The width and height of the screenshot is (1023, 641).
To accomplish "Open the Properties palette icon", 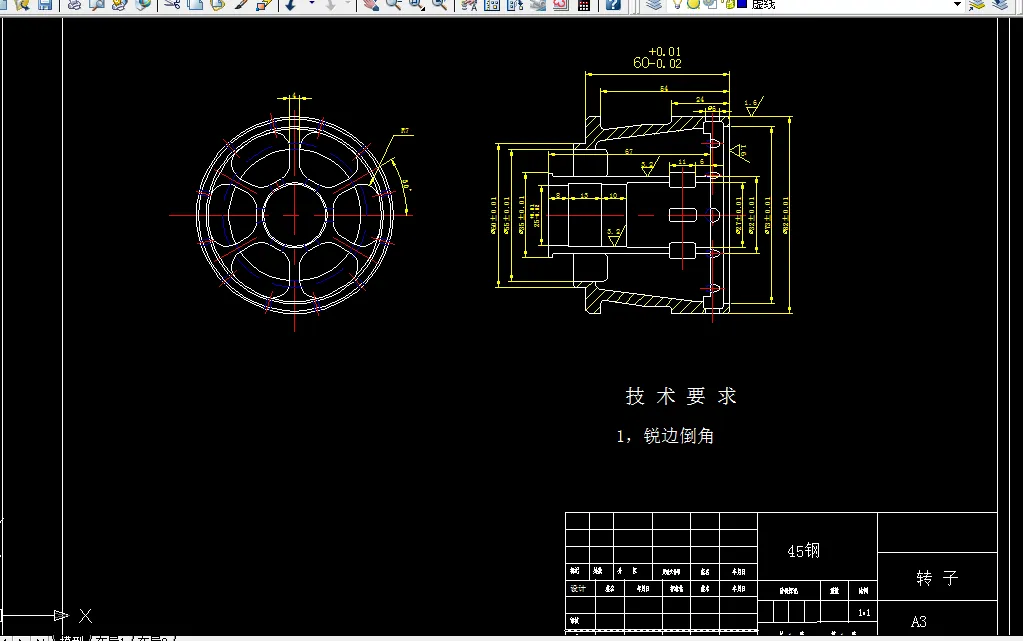I will pyautogui.click(x=469, y=5).
